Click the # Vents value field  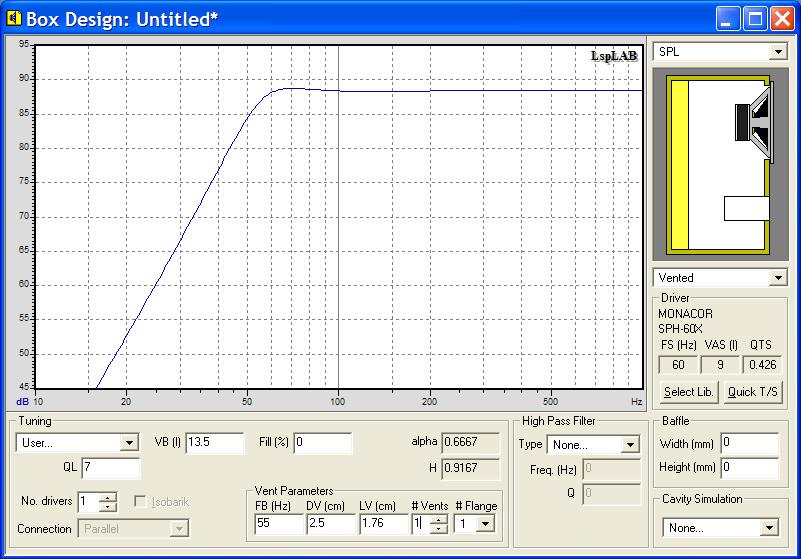tap(421, 523)
